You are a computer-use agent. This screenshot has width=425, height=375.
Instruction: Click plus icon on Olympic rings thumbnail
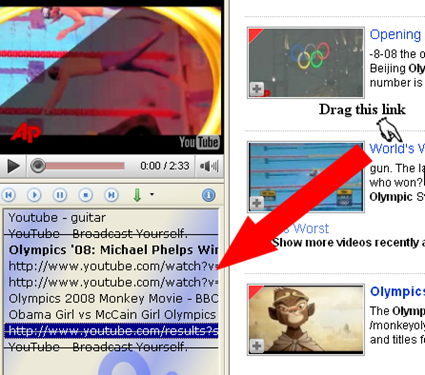pos(257,89)
